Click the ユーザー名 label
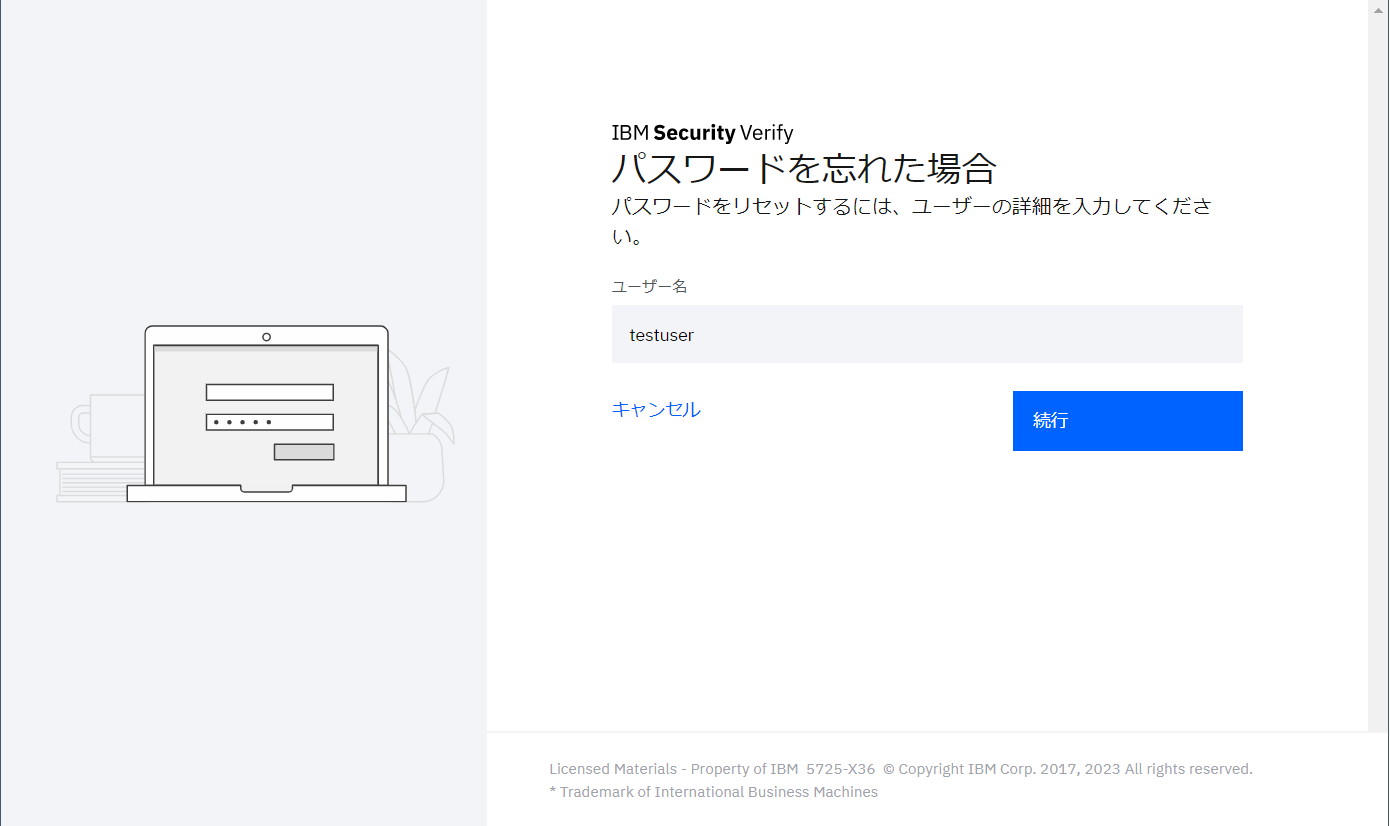 649,286
